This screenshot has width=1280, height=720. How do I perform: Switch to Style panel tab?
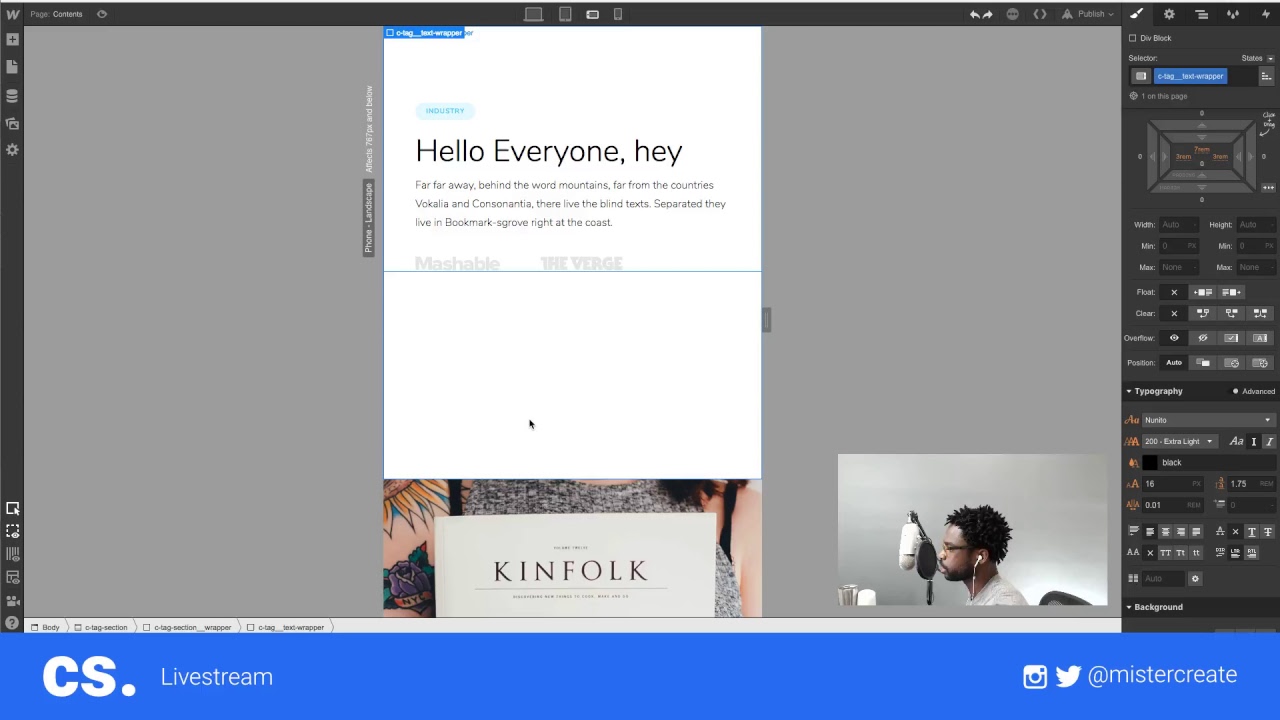point(1137,14)
